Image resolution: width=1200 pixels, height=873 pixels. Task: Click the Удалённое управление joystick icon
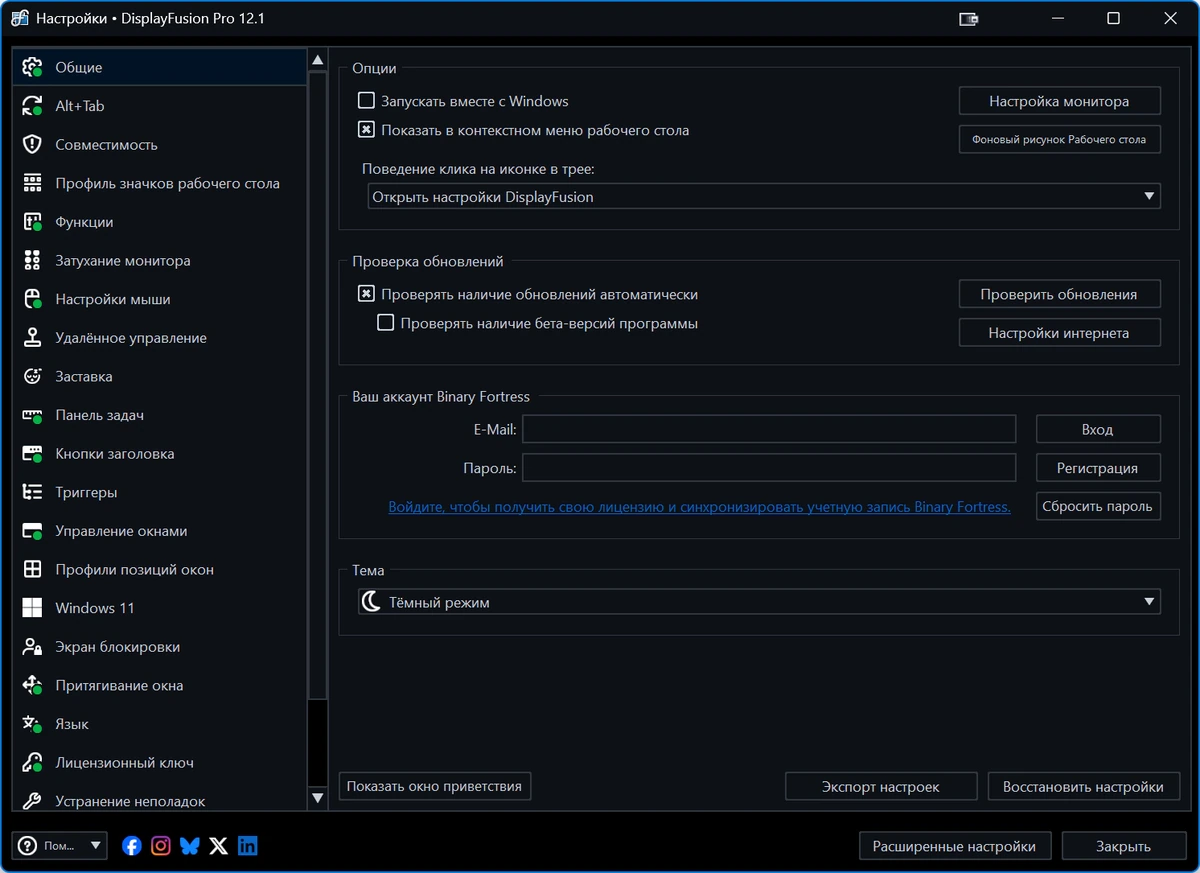pos(32,338)
